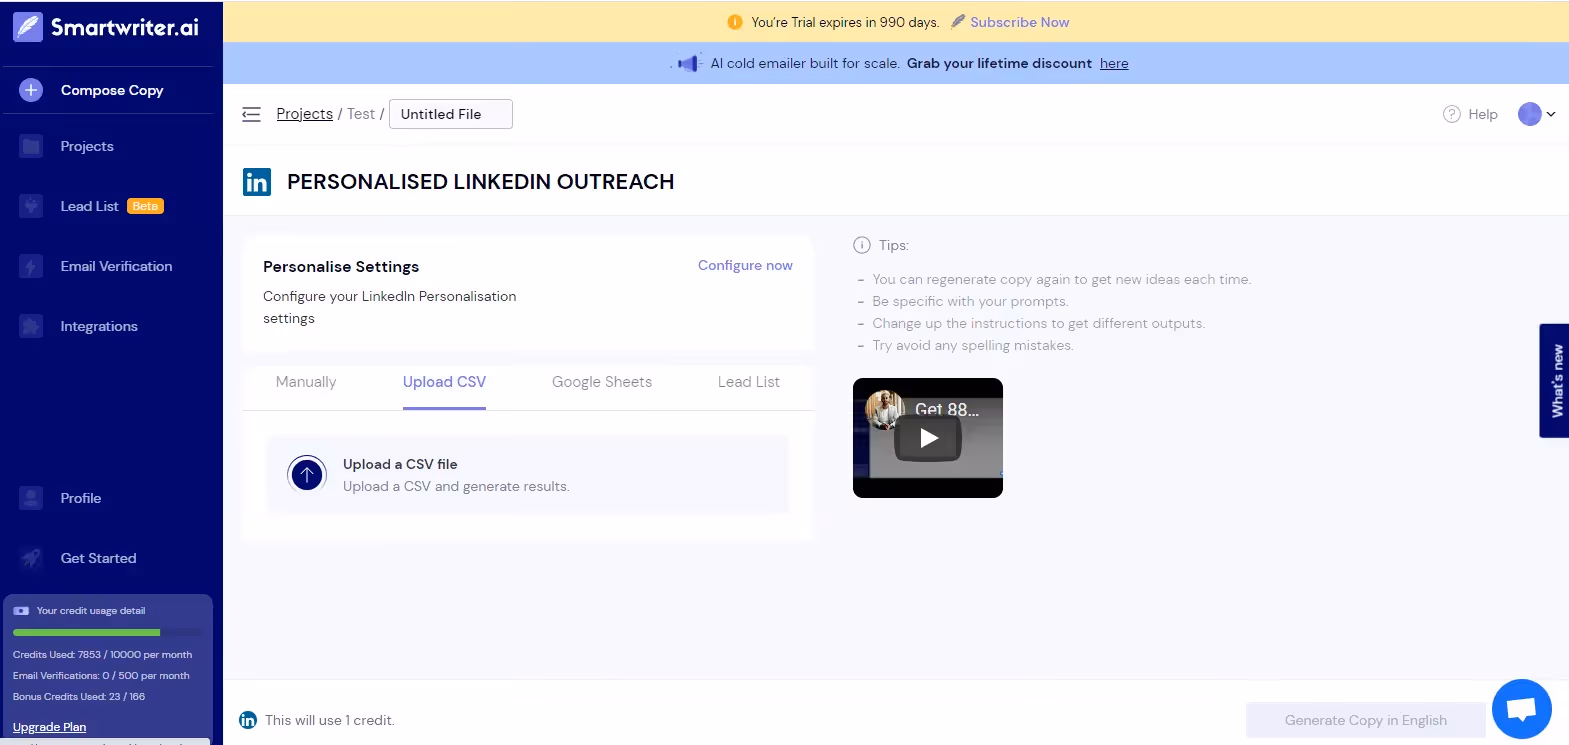
Task: Play the tutorial video thumbnail
Action: pos(928,438)
